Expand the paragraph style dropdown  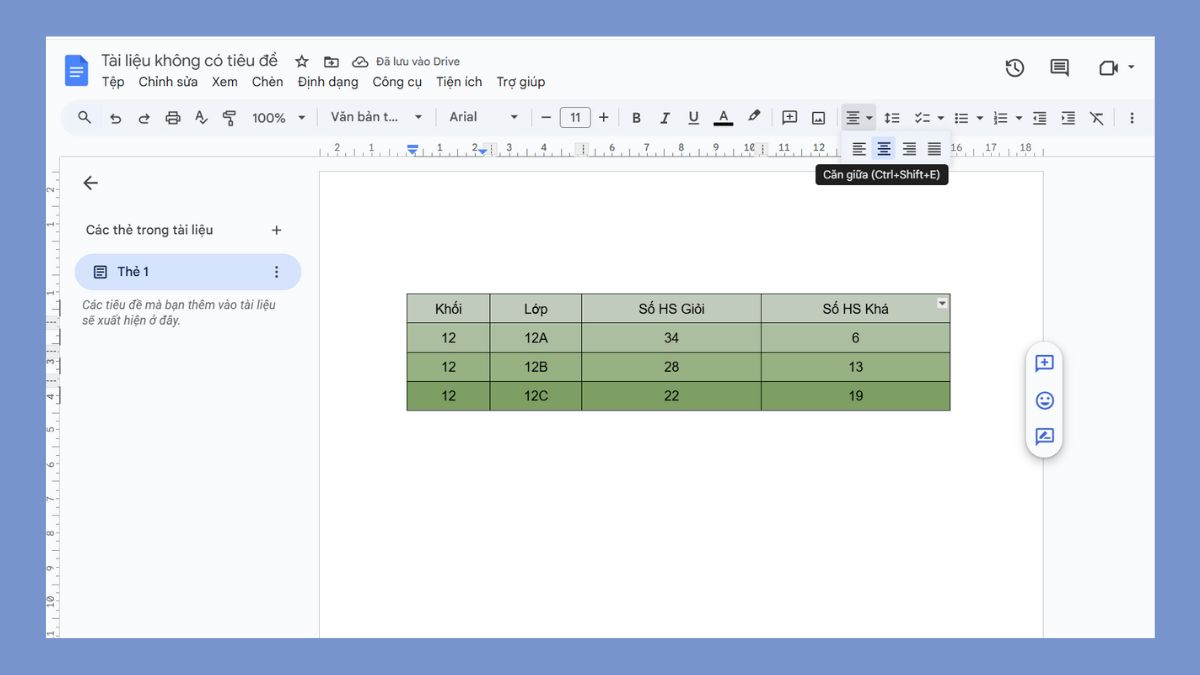376,117
